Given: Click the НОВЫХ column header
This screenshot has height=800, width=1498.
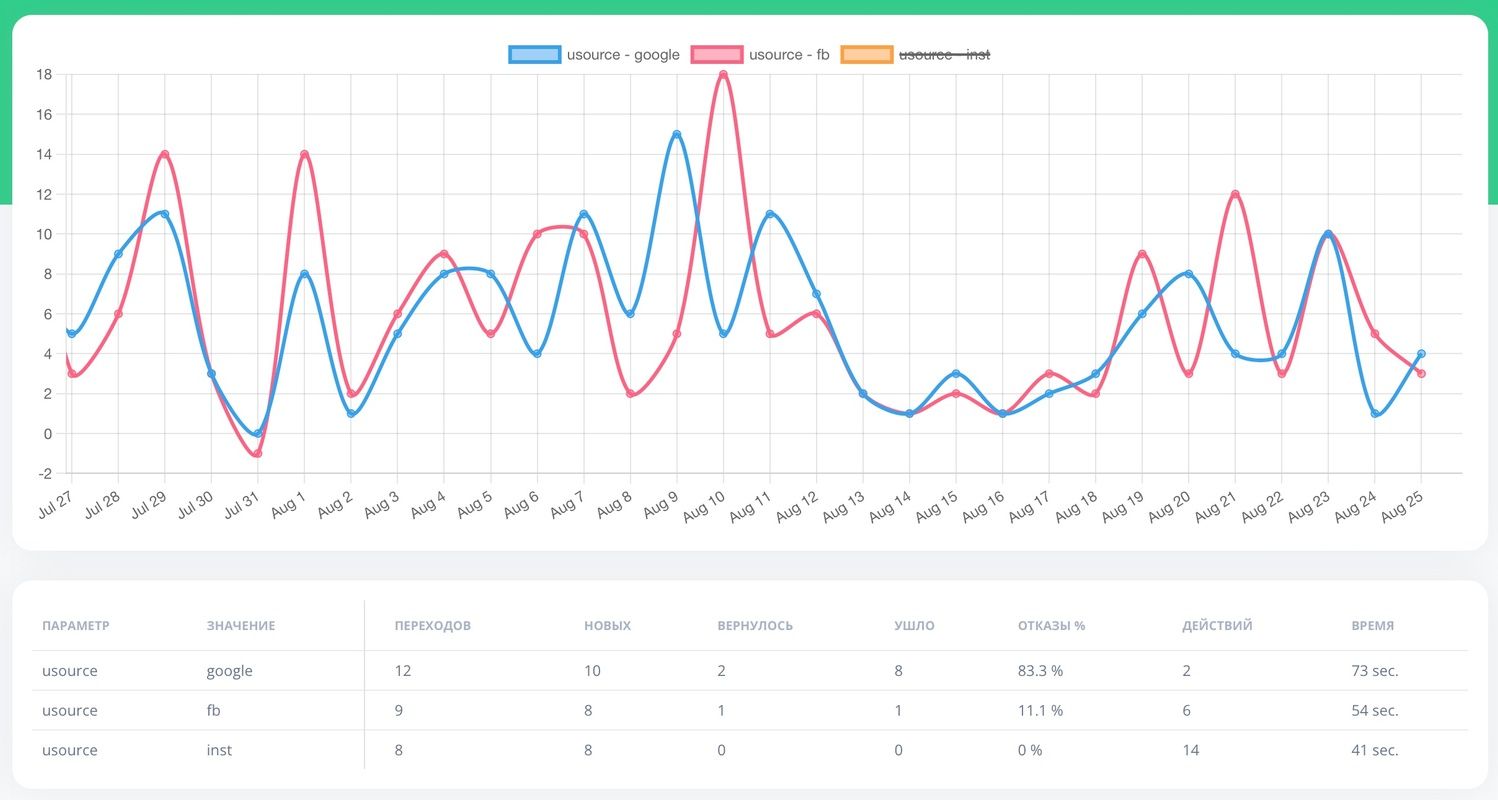Looking at the screenshot, I should tap(608, 626).
